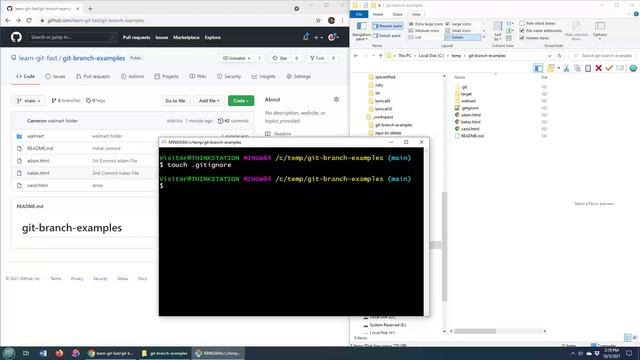This screenshot has height=360, width=640.
Task: Select Extra large icons layout
Action: pyautogui.click(x=426, y=24)
